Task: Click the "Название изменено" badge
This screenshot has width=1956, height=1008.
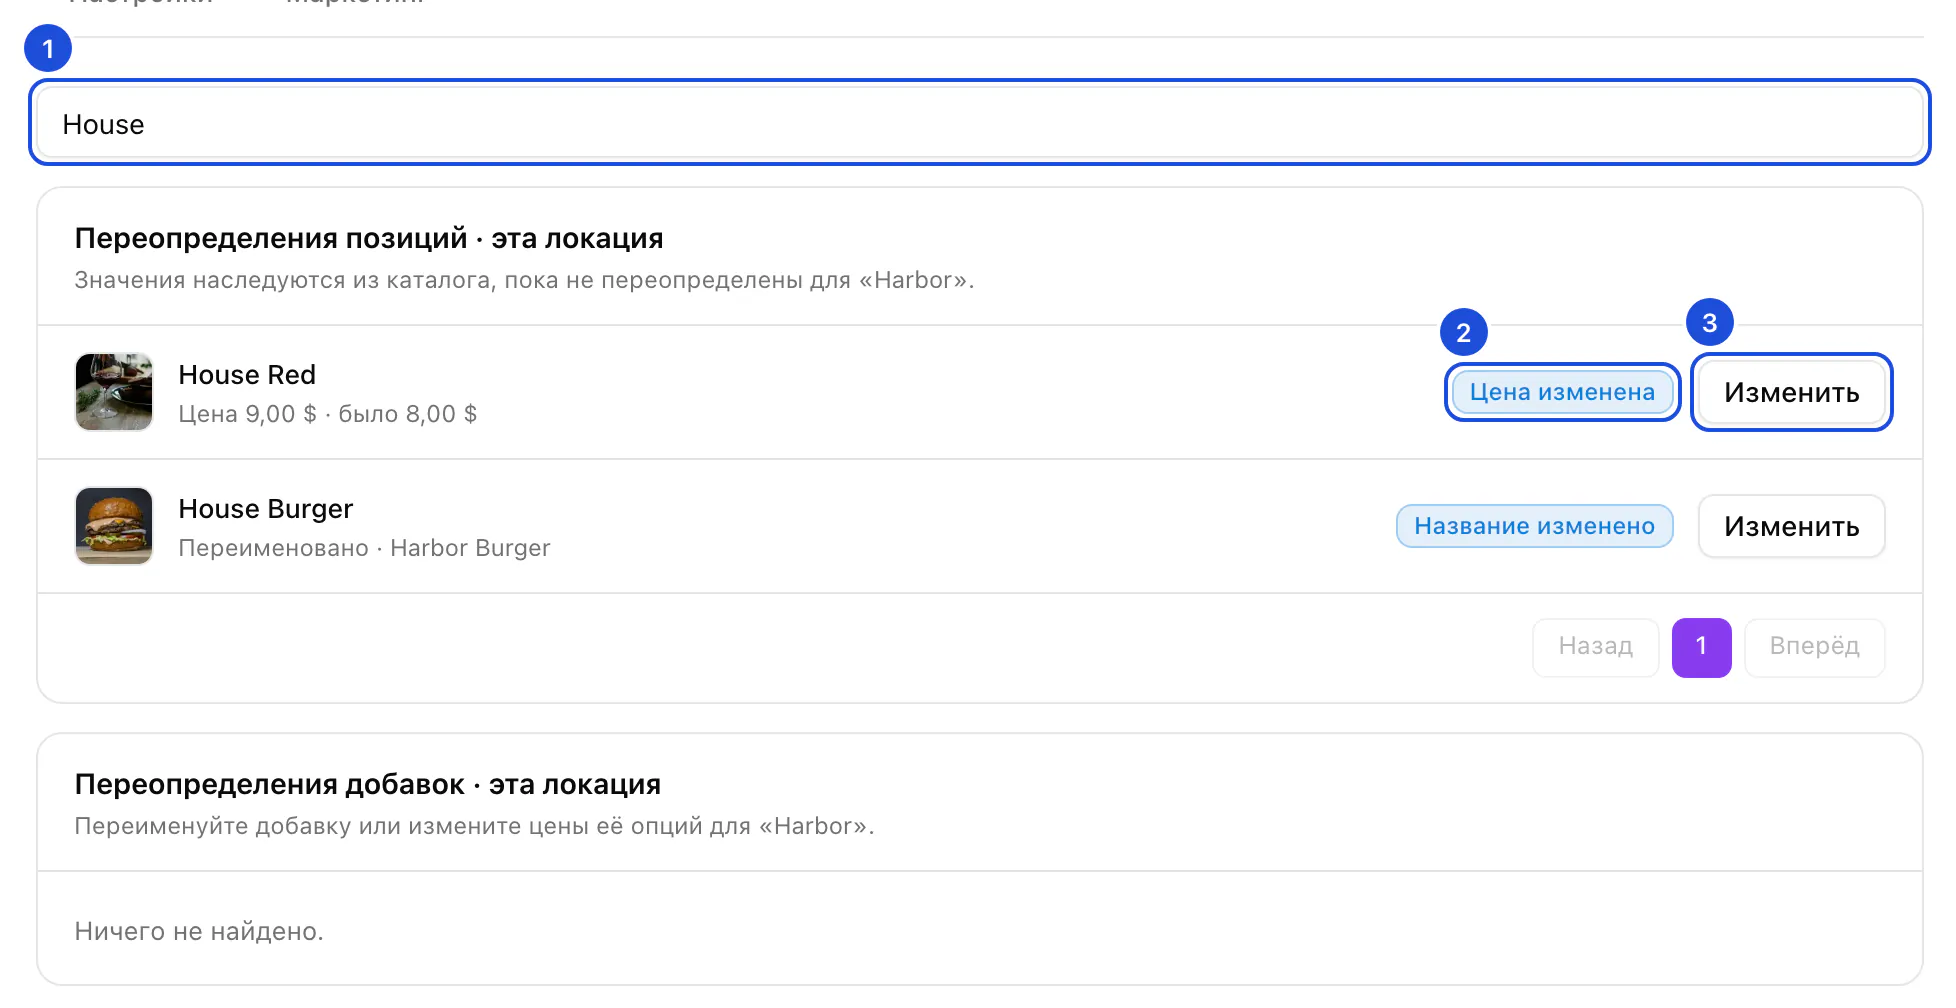Action: tap(1534, 526)
